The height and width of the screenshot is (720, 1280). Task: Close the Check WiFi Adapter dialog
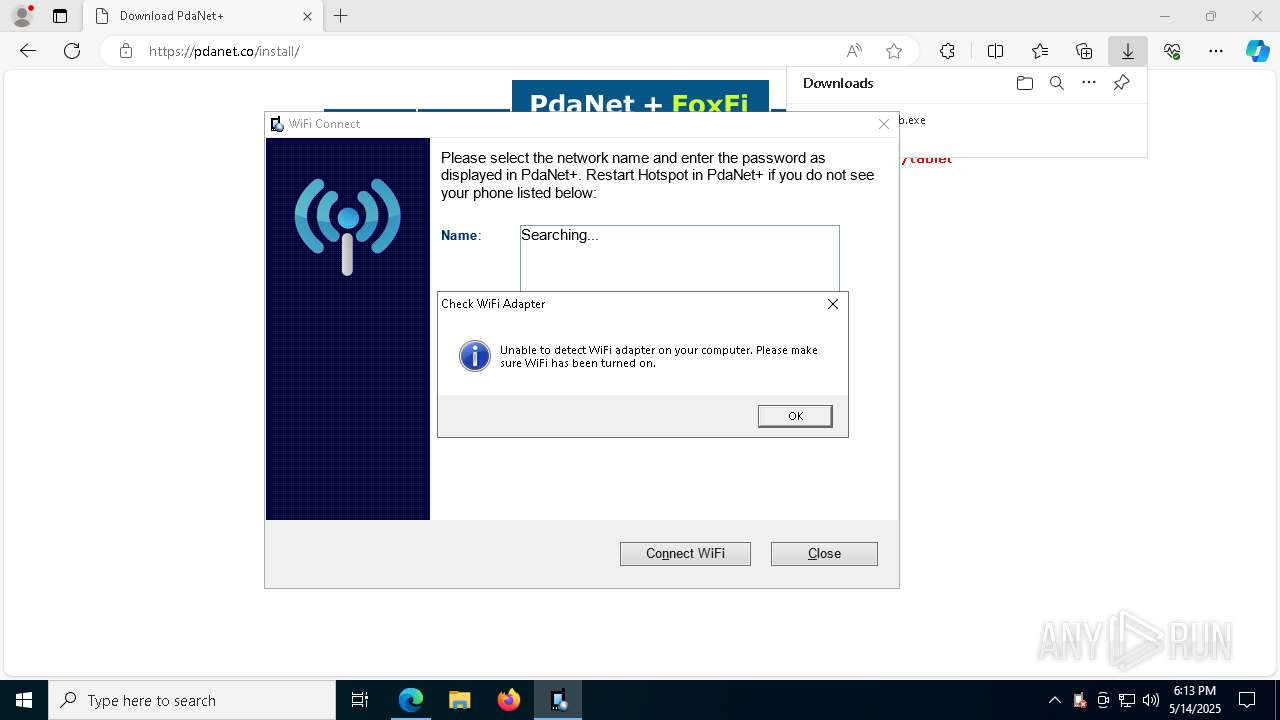pyautogui.click(x=832, y=304)
